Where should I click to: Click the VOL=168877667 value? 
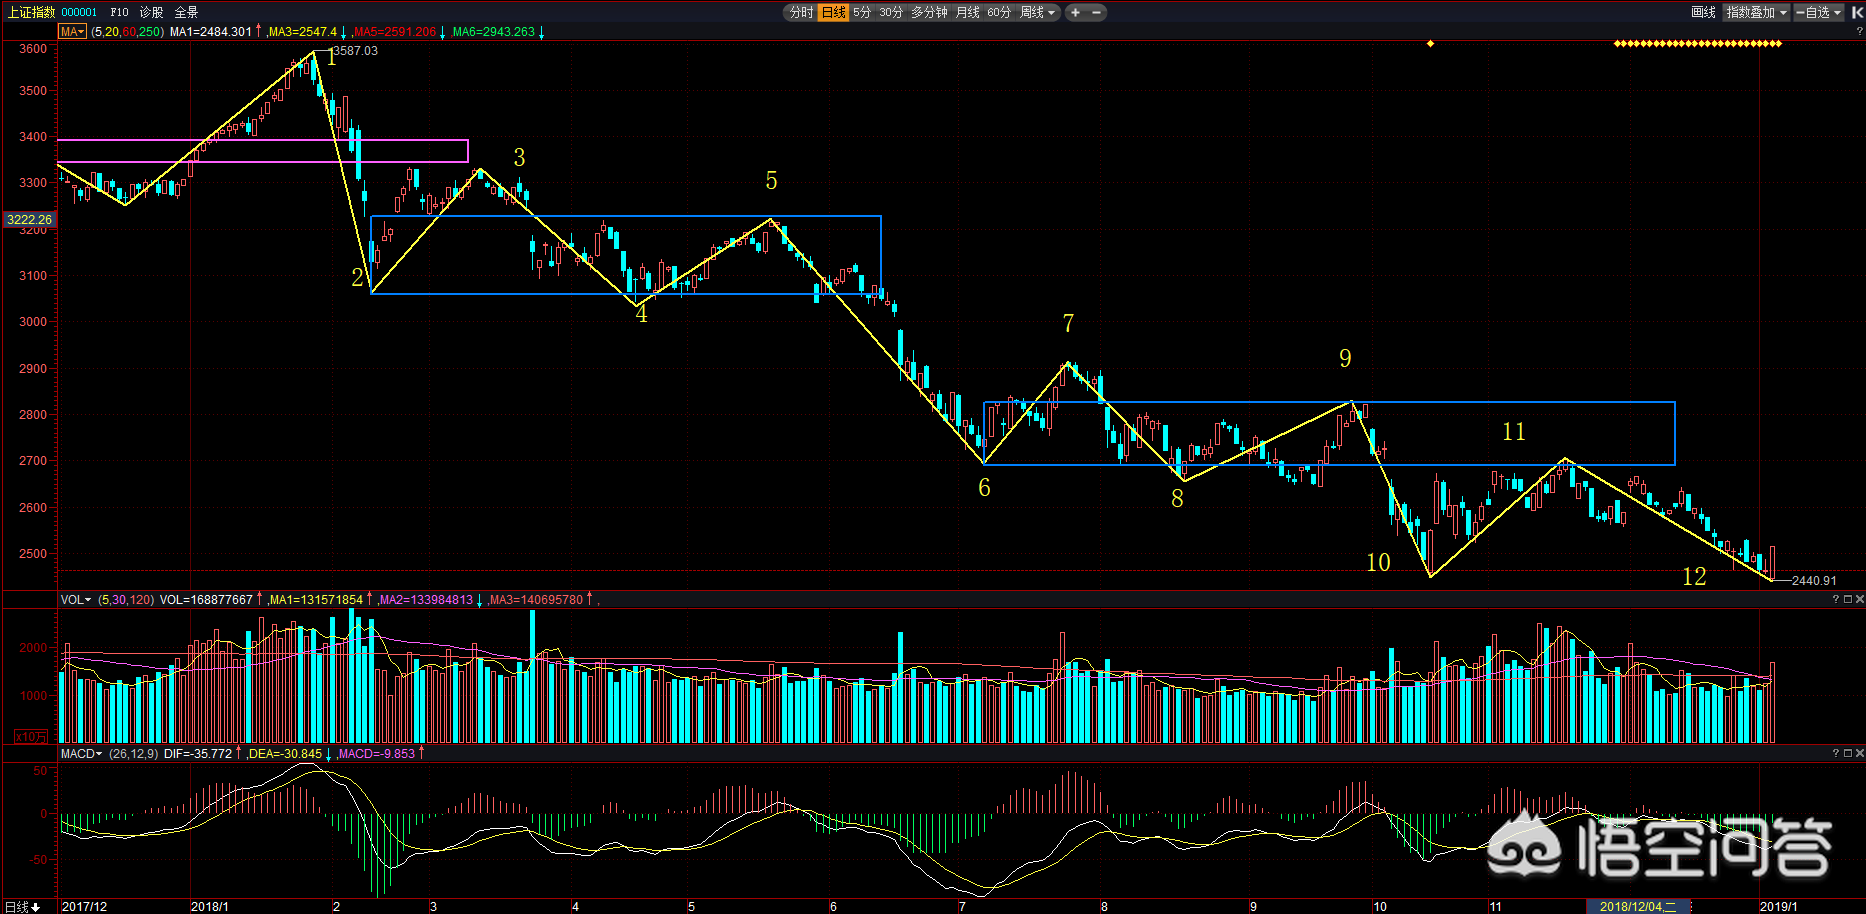tap(206, 600)
